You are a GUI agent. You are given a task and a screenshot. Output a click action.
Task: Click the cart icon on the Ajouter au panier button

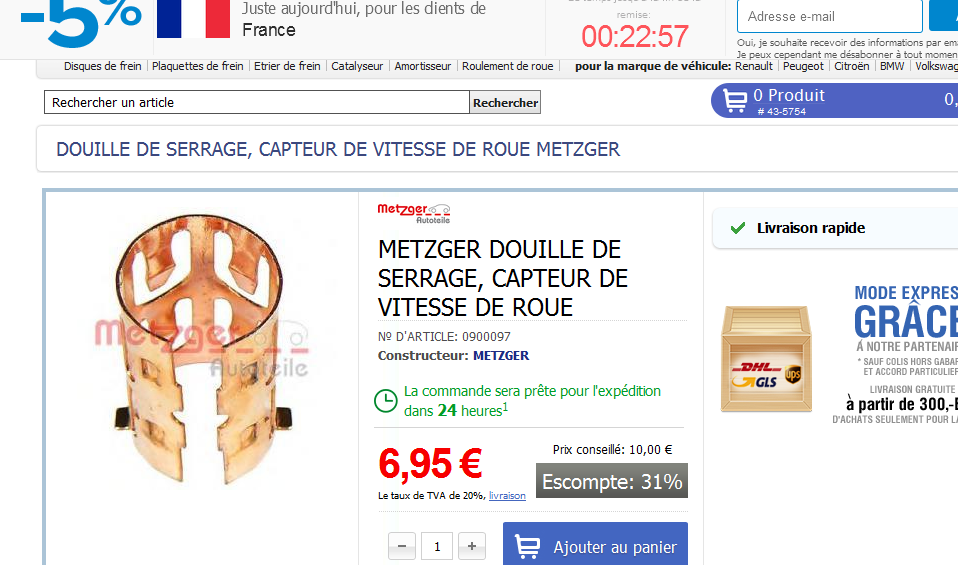coord(527,547)
